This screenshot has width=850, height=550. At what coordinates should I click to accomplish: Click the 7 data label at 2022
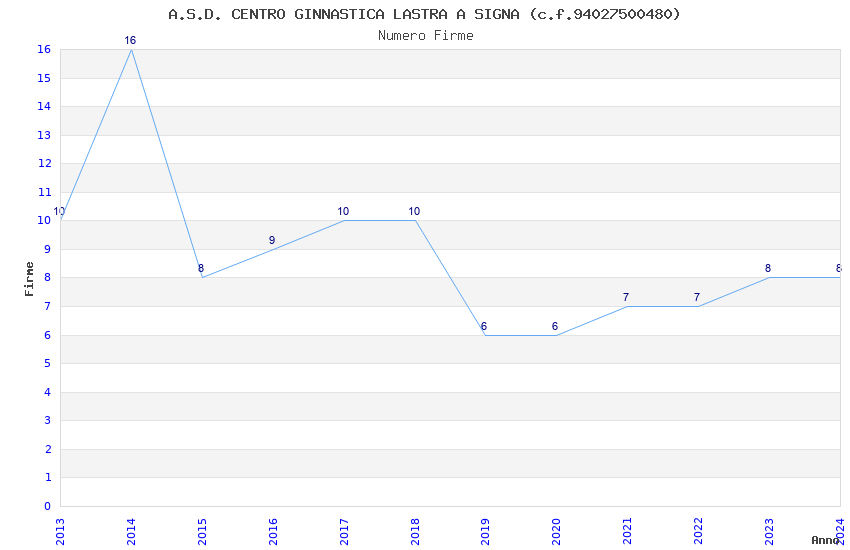(x=697, y=297)
